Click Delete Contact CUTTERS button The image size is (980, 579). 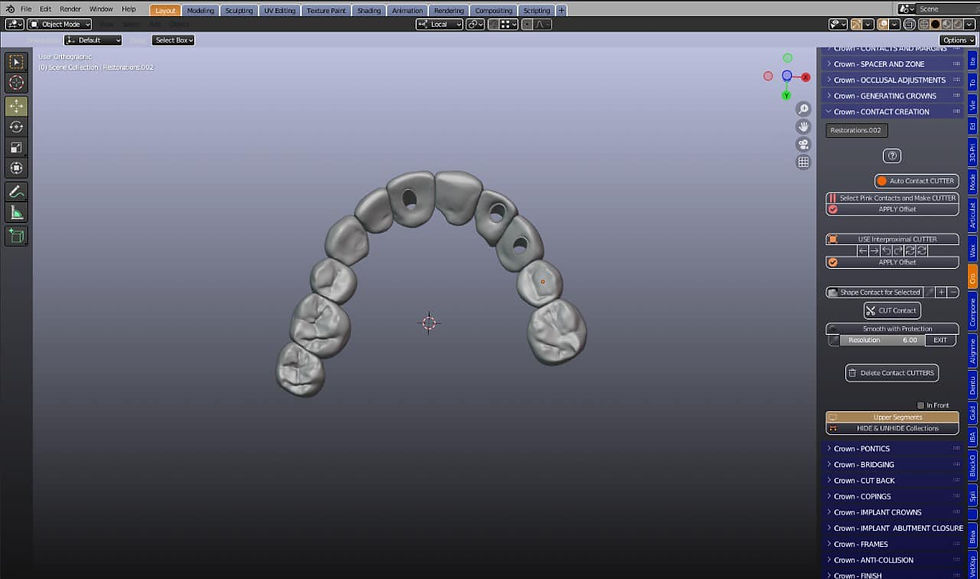pos(892,373)
